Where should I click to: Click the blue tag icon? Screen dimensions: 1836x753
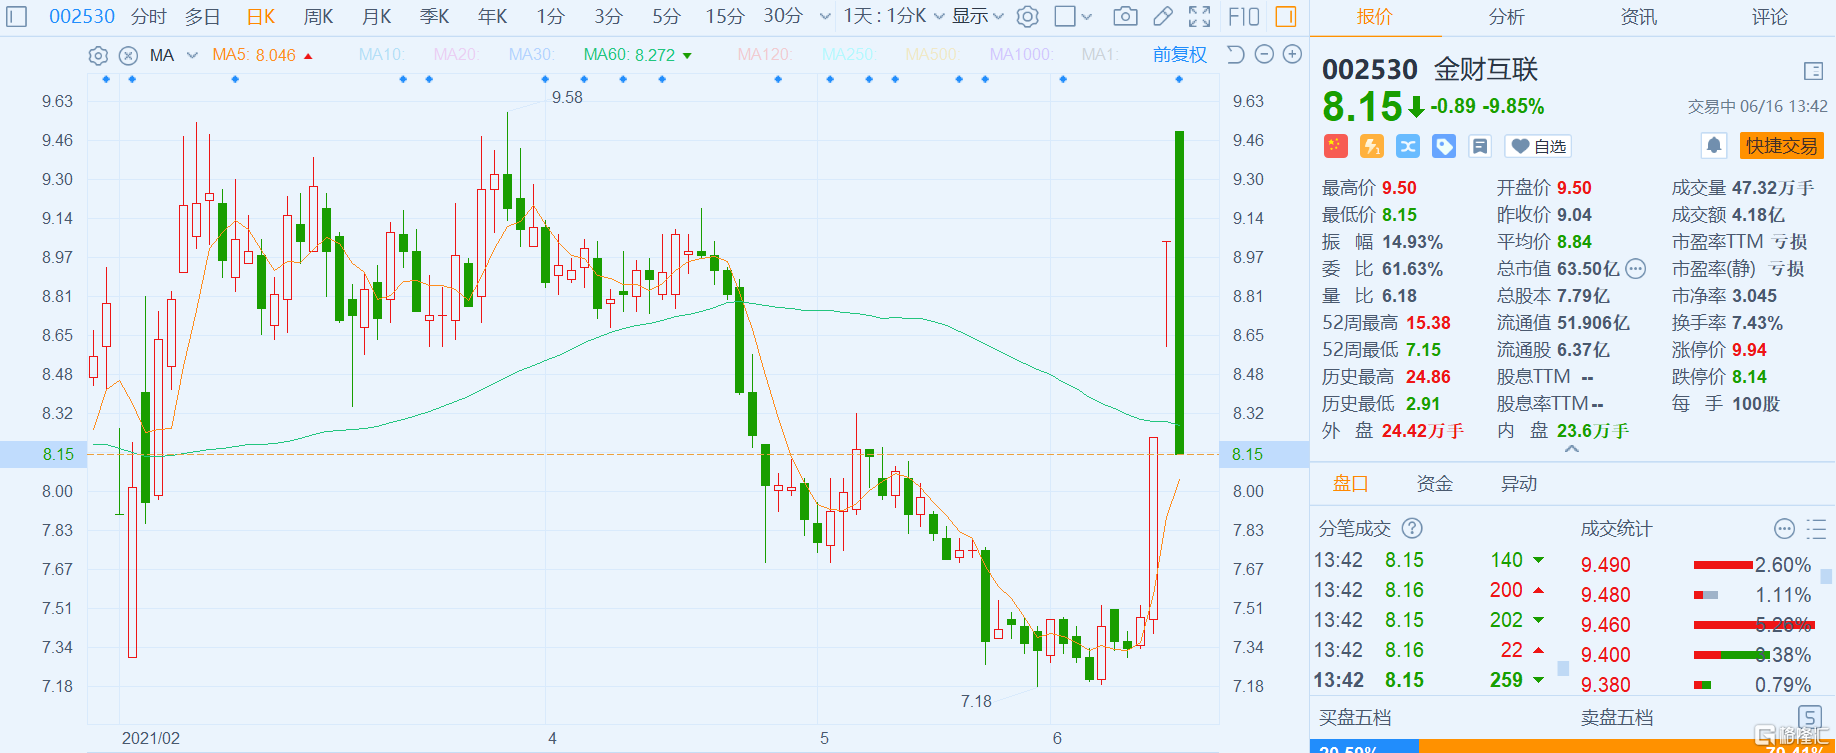coord(1444,147)
